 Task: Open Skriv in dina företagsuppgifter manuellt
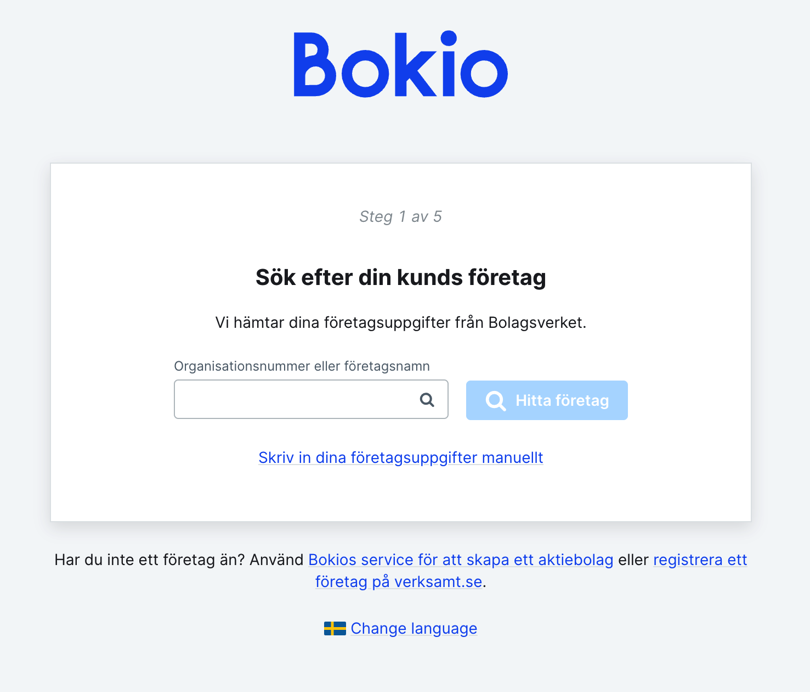click(x=400, y=457)
